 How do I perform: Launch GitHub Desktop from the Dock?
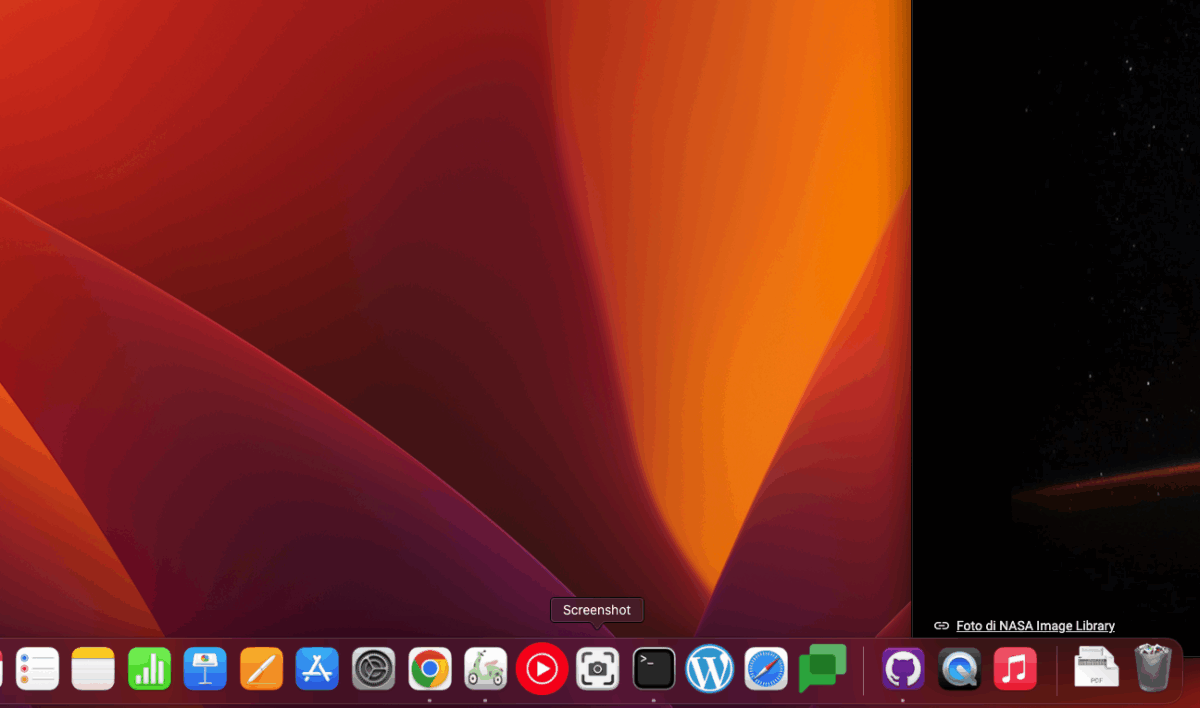point(903,669)
